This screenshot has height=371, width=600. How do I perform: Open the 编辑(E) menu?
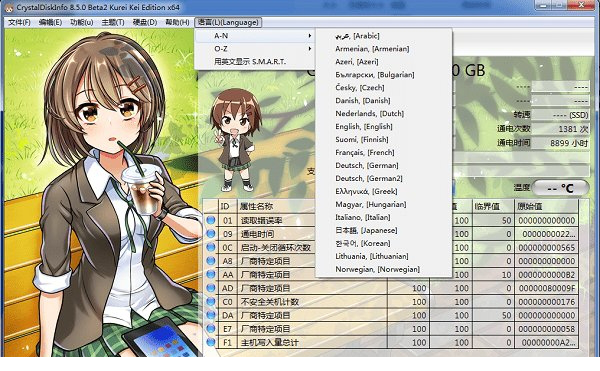51,23
